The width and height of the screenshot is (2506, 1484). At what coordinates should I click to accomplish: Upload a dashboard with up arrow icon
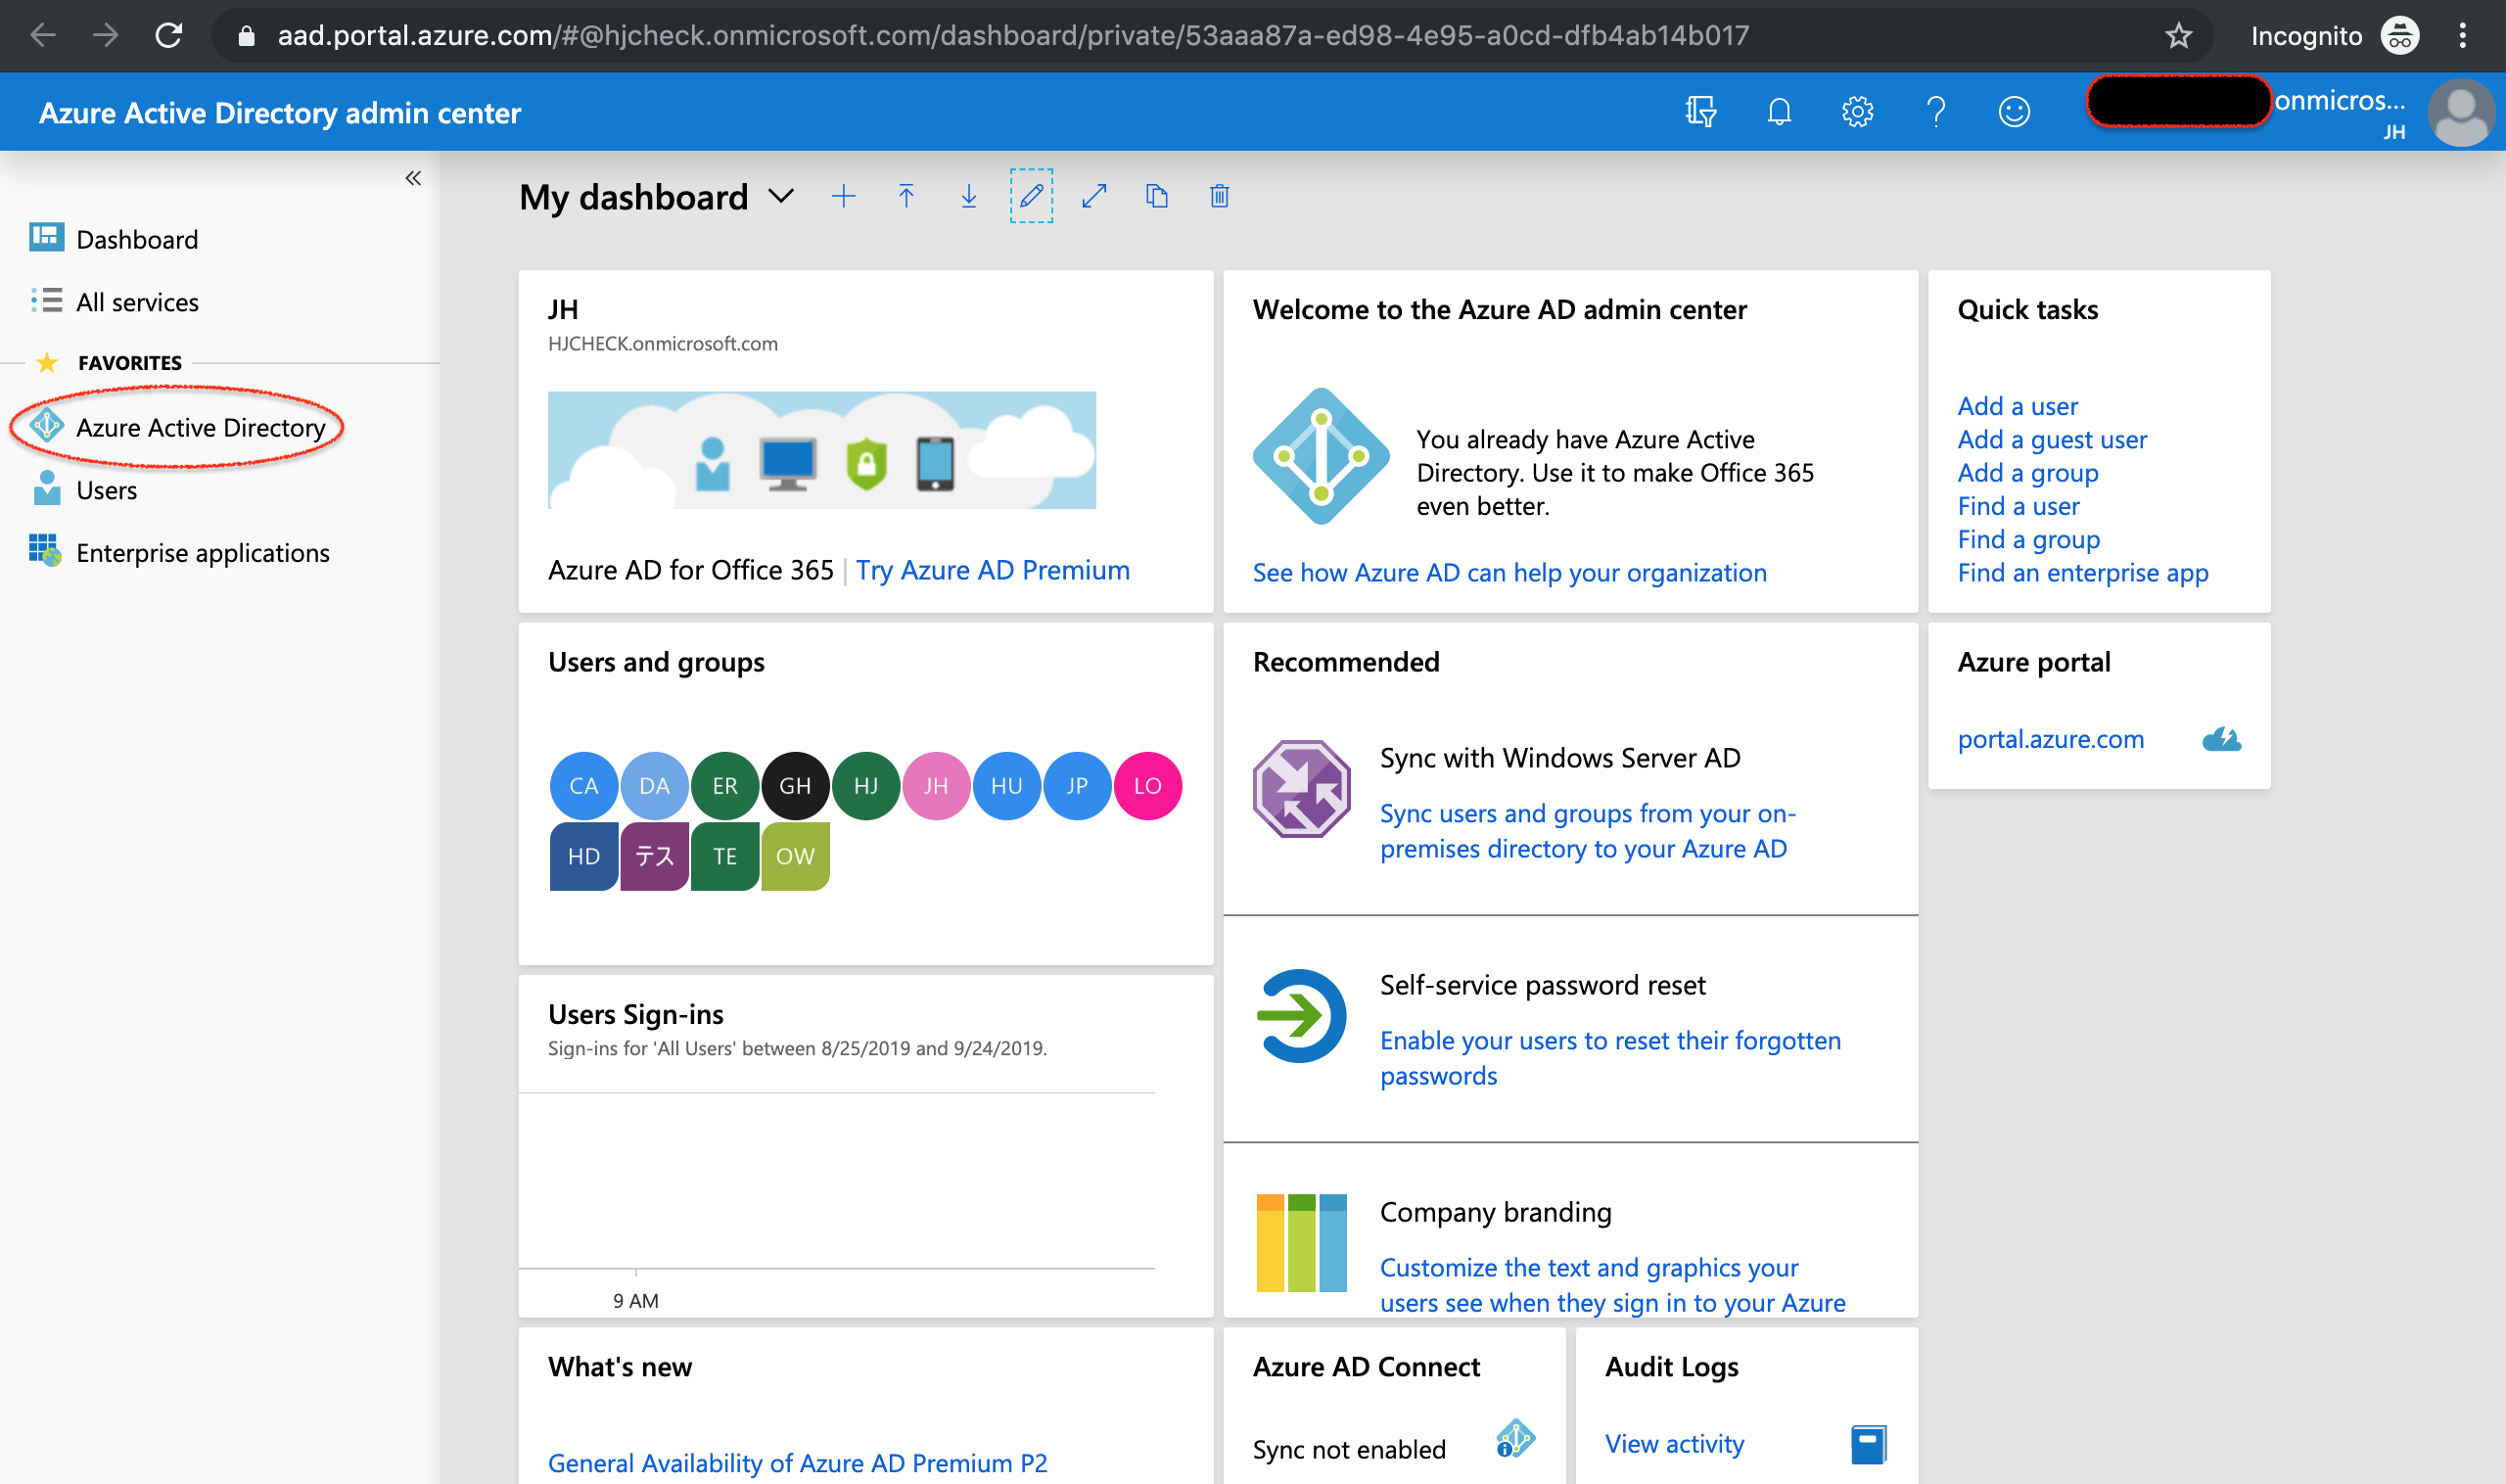click(906, 196)
